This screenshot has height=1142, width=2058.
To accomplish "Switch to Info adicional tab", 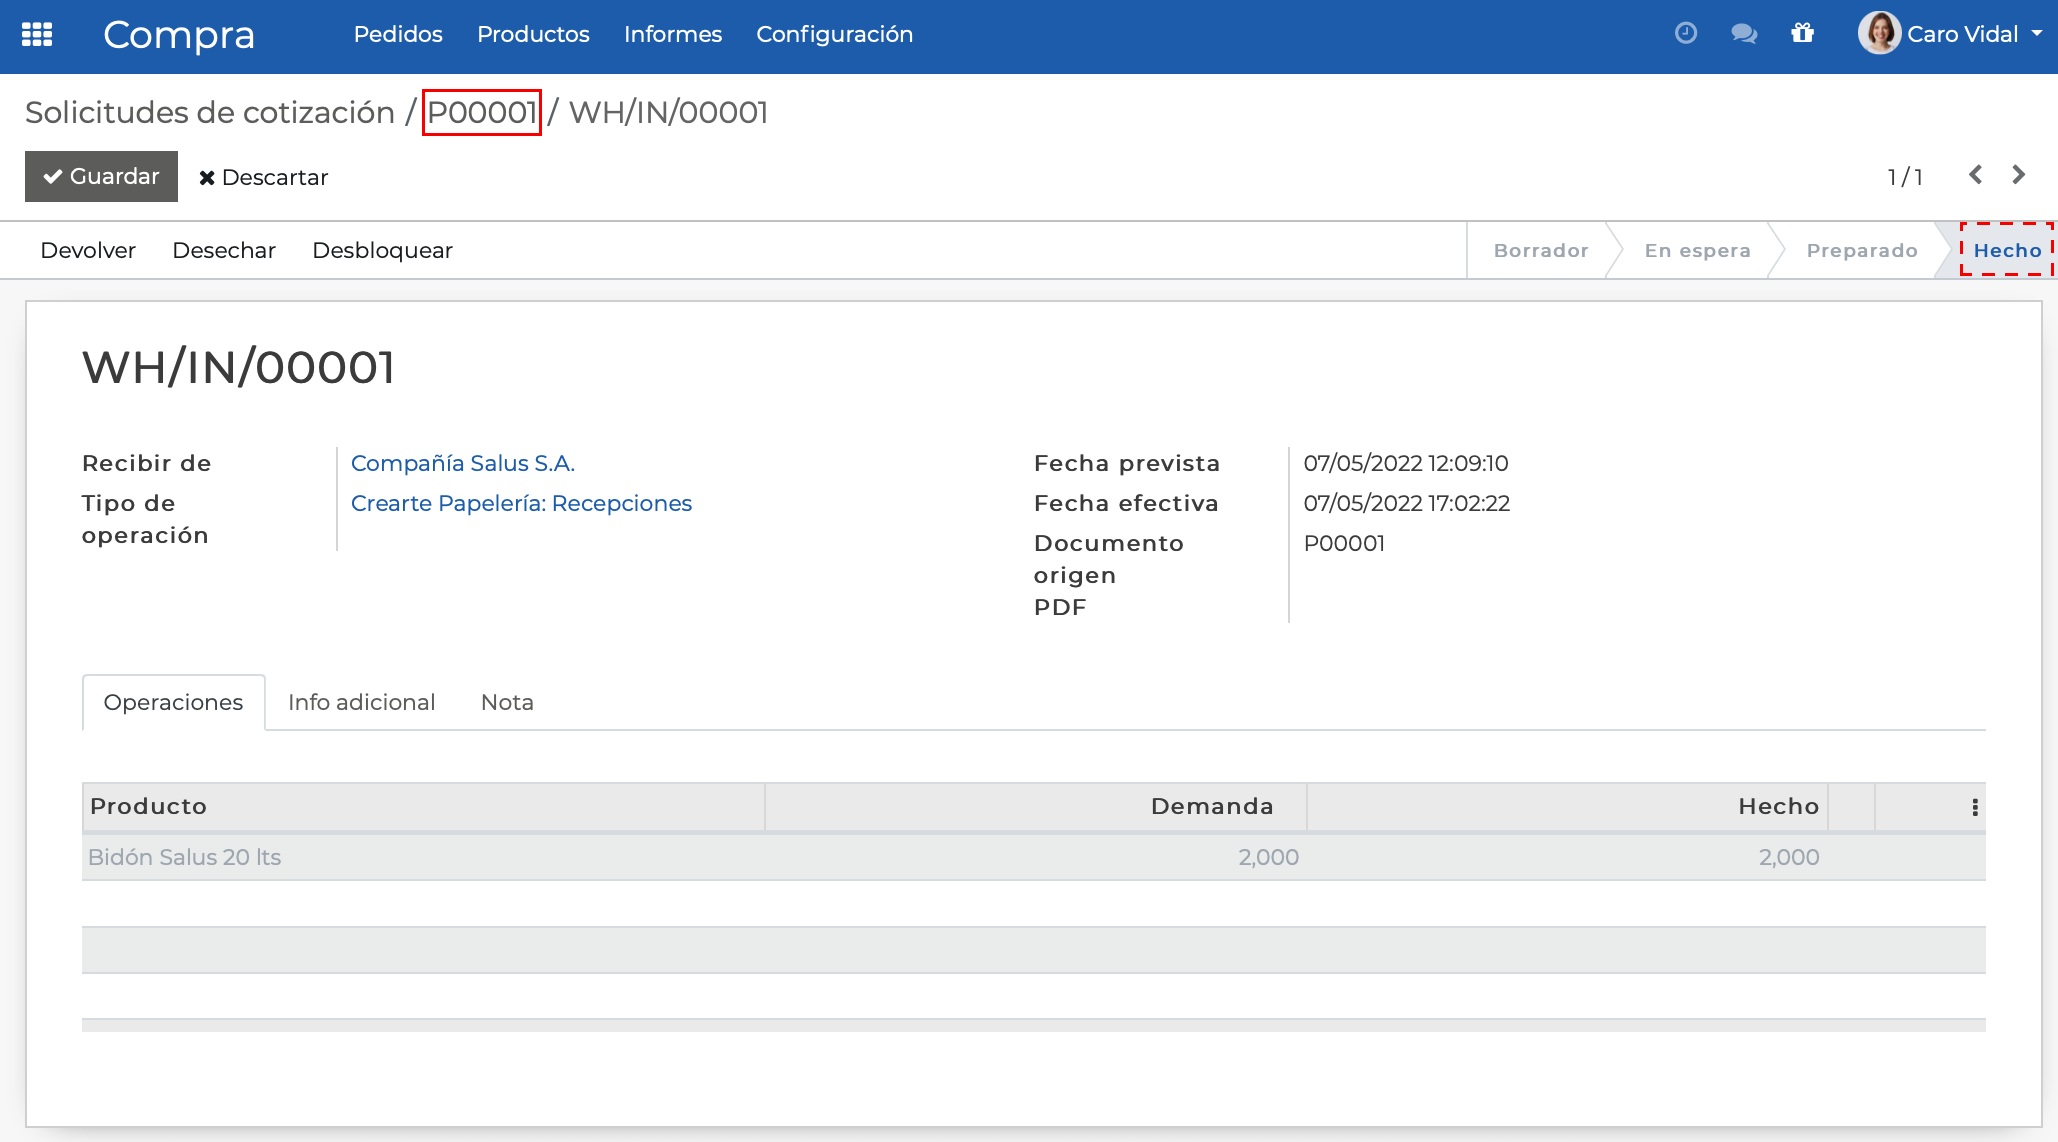I will [x=361, y=702].
